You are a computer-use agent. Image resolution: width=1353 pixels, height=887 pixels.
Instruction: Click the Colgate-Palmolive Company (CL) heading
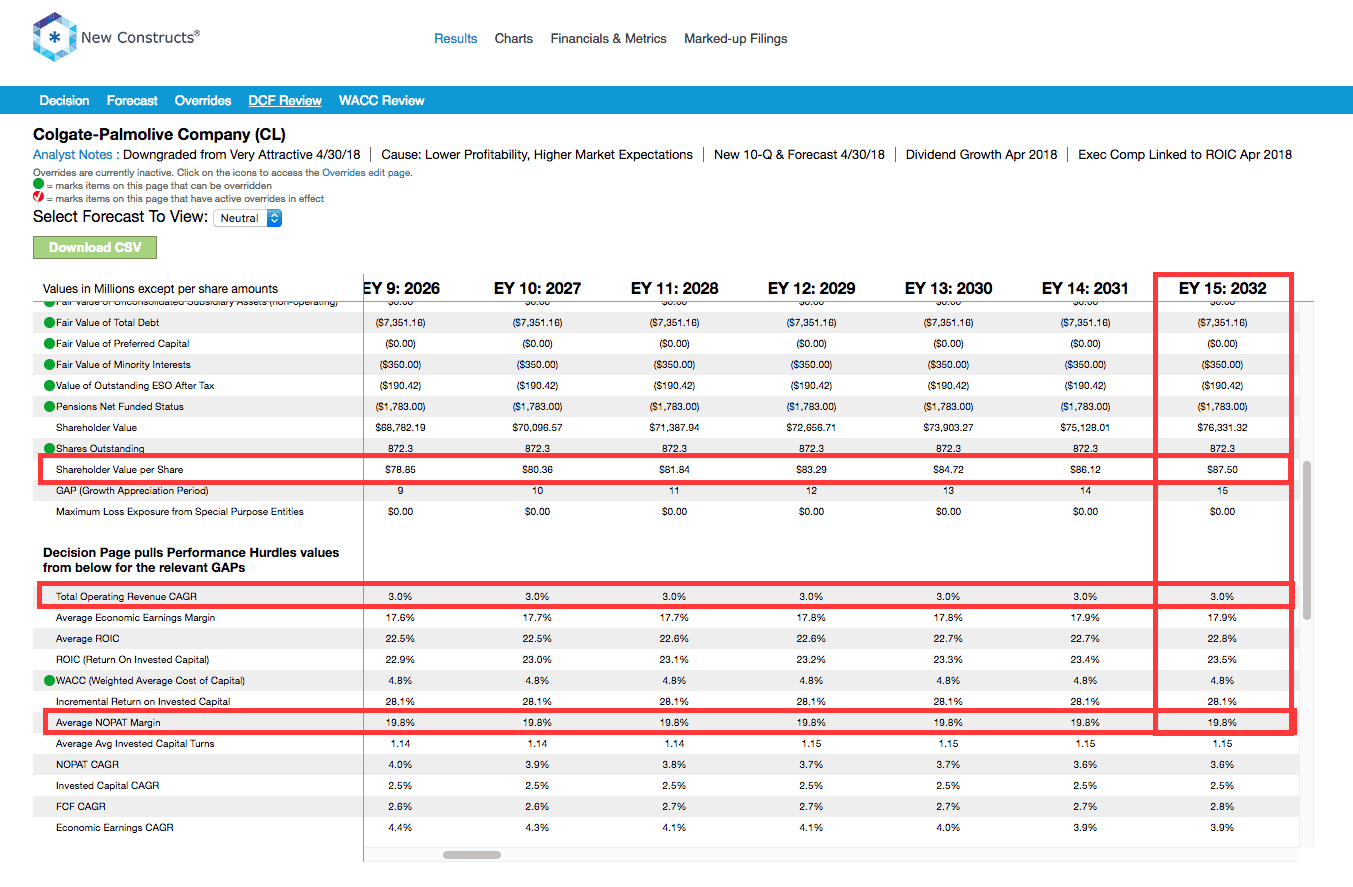[x=159, y=134]
